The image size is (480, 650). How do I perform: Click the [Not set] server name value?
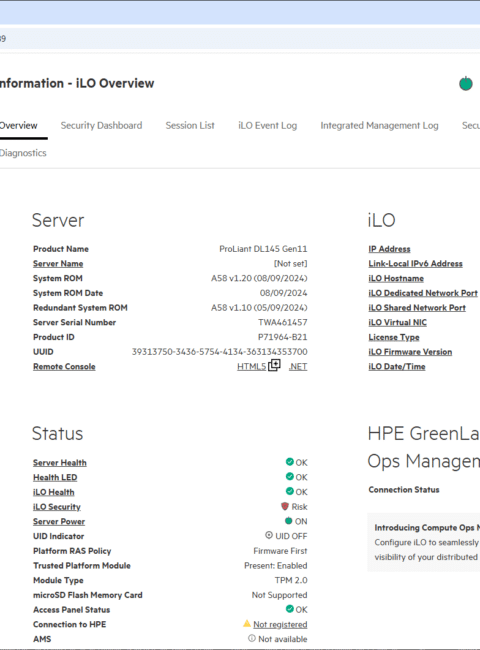coord(291,264)
